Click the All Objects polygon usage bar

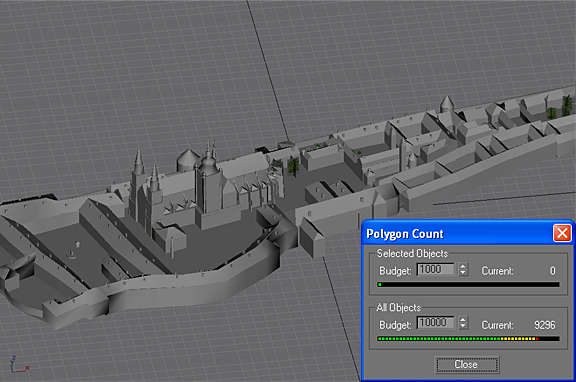(468, 338)
